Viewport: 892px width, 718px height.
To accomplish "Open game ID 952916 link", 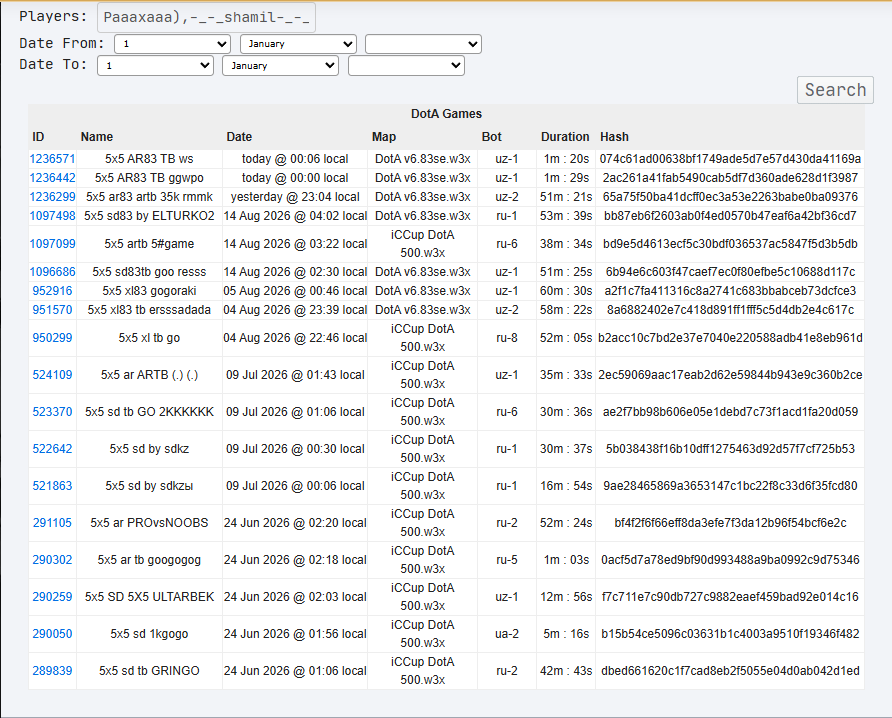I will click(x=52, y=291).
